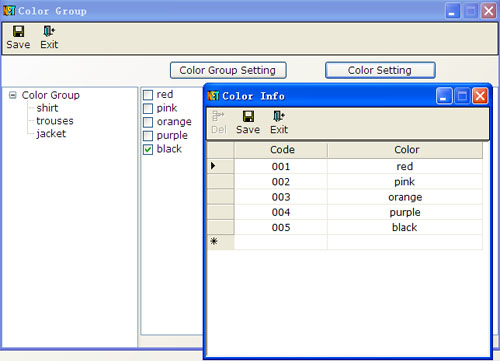Close the Color Info window

click(480, 96)
